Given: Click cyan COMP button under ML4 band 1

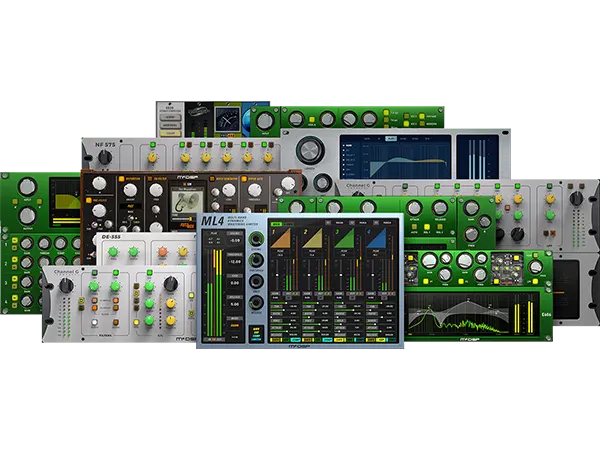Looking at the screenshot, I should (295, 339).
